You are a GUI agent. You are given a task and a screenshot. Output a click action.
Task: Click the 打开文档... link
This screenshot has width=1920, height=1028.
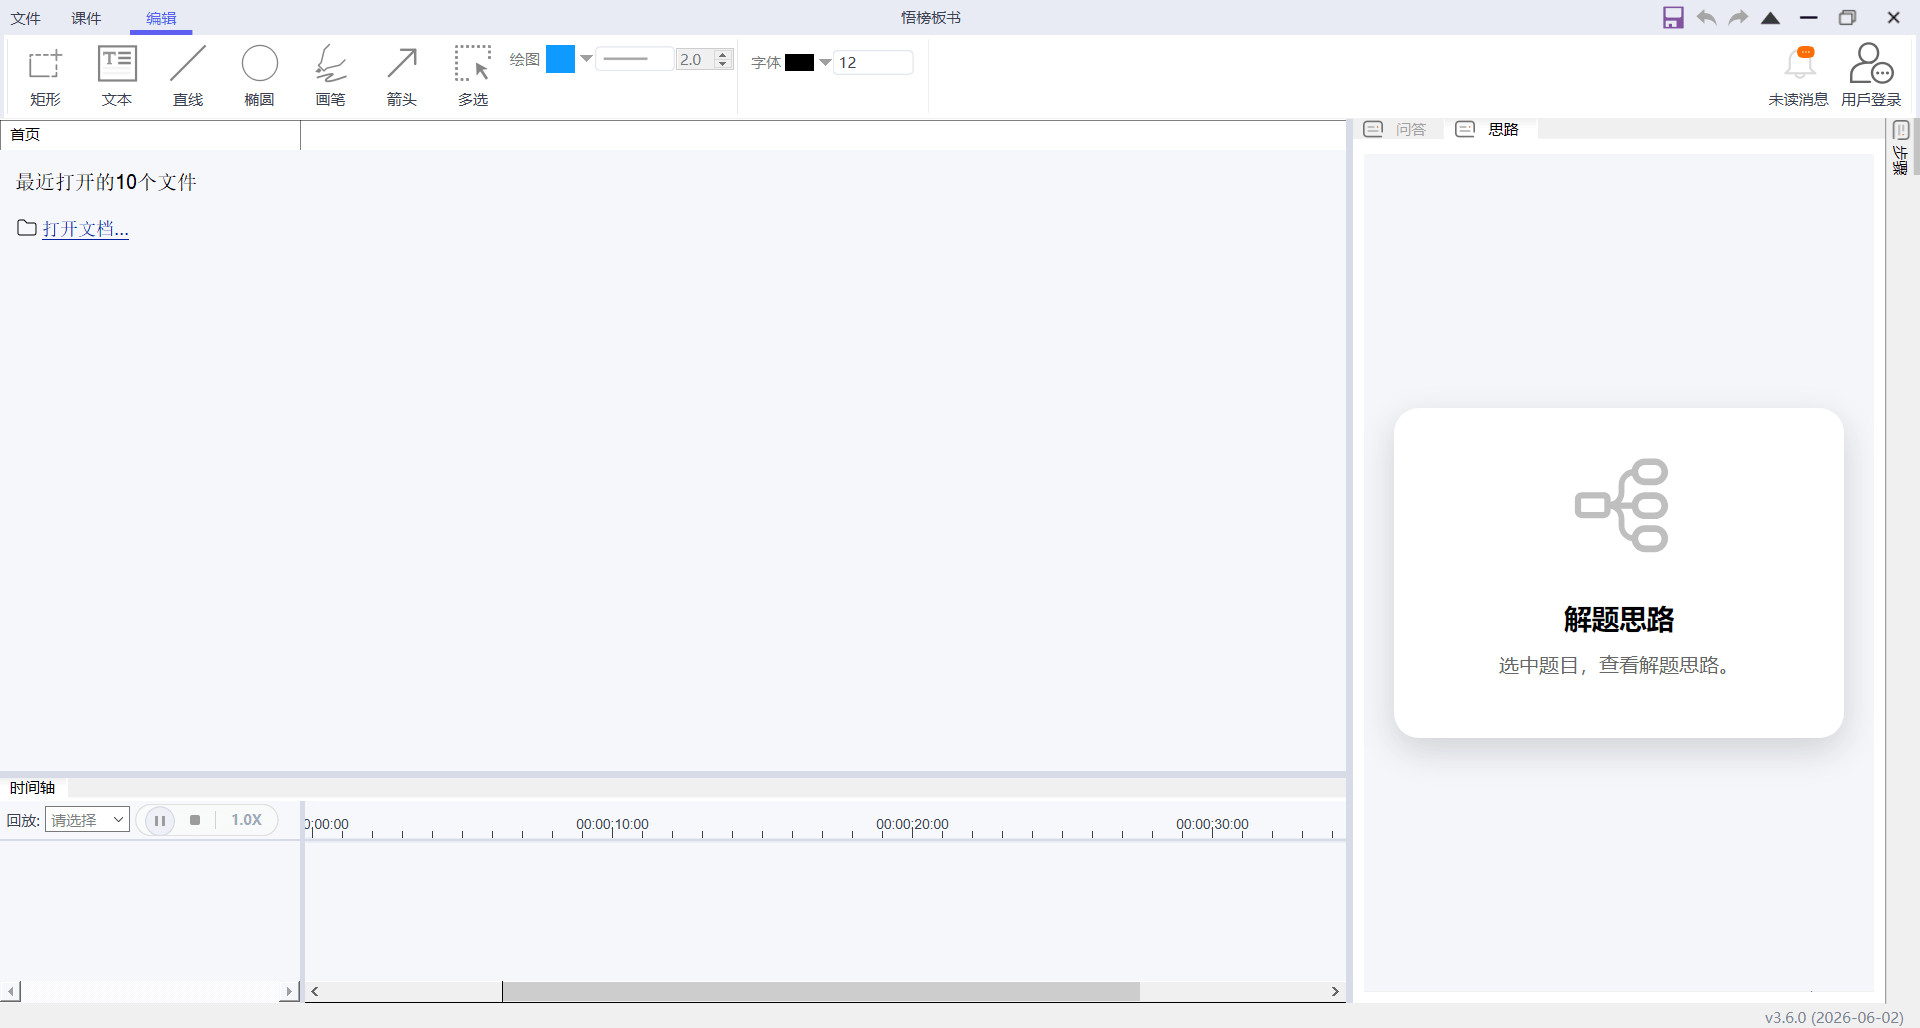[x=86, y=229]
